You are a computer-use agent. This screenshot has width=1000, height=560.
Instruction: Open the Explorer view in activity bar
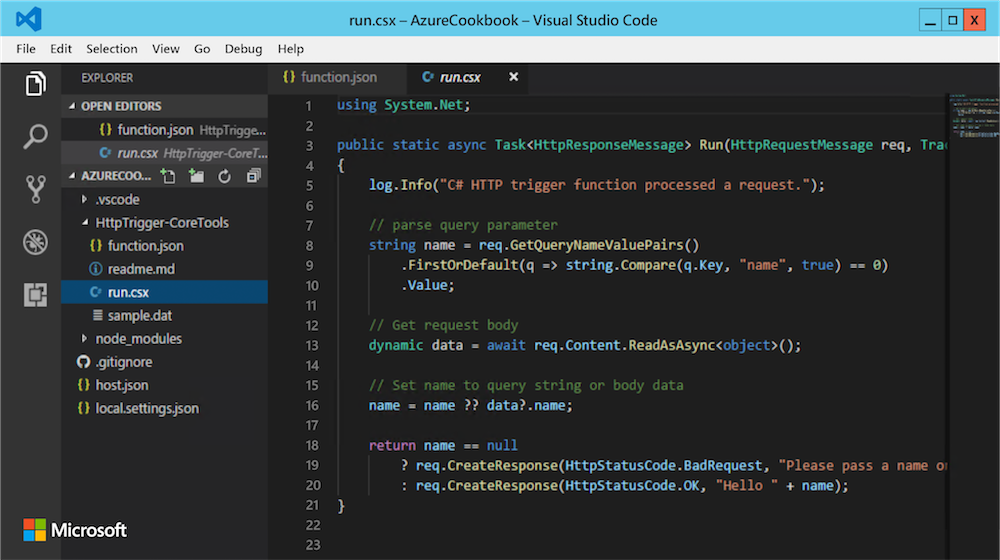(x=36, y=83)
